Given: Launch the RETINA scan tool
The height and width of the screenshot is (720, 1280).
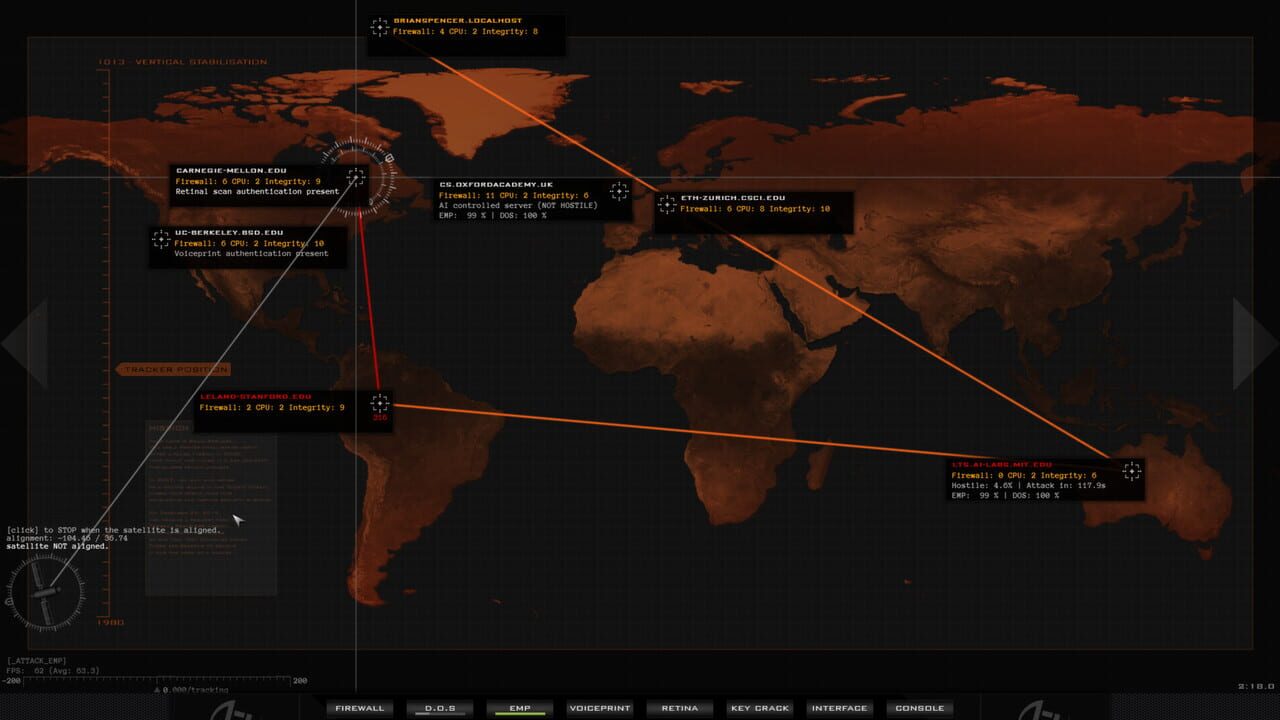Looking at the screenshot, I should 680,708.
